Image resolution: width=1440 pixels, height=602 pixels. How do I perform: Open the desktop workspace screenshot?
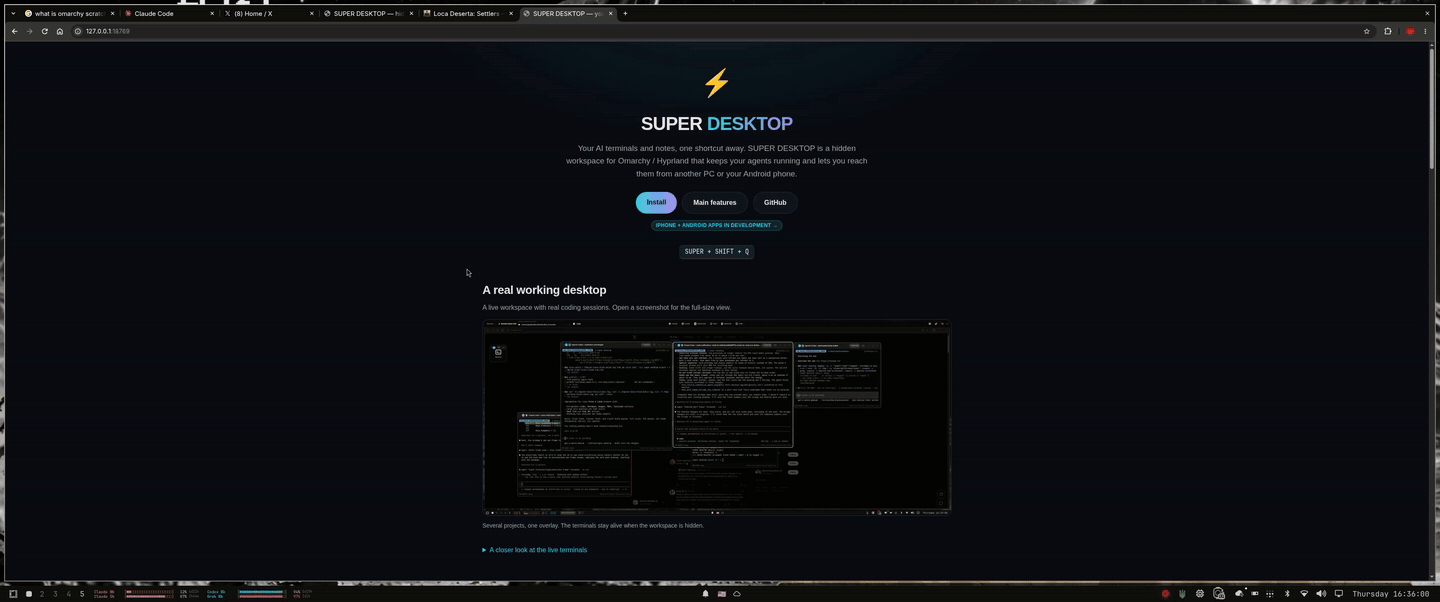[716, 417]
